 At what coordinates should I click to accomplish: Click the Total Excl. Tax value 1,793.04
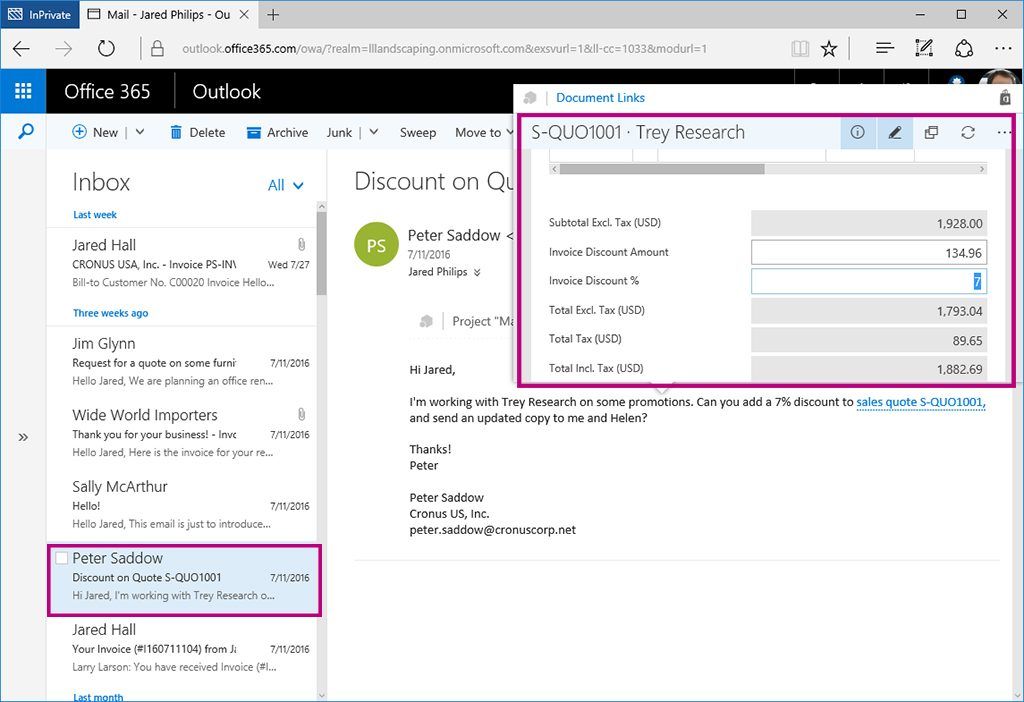[x=869, y=311]
